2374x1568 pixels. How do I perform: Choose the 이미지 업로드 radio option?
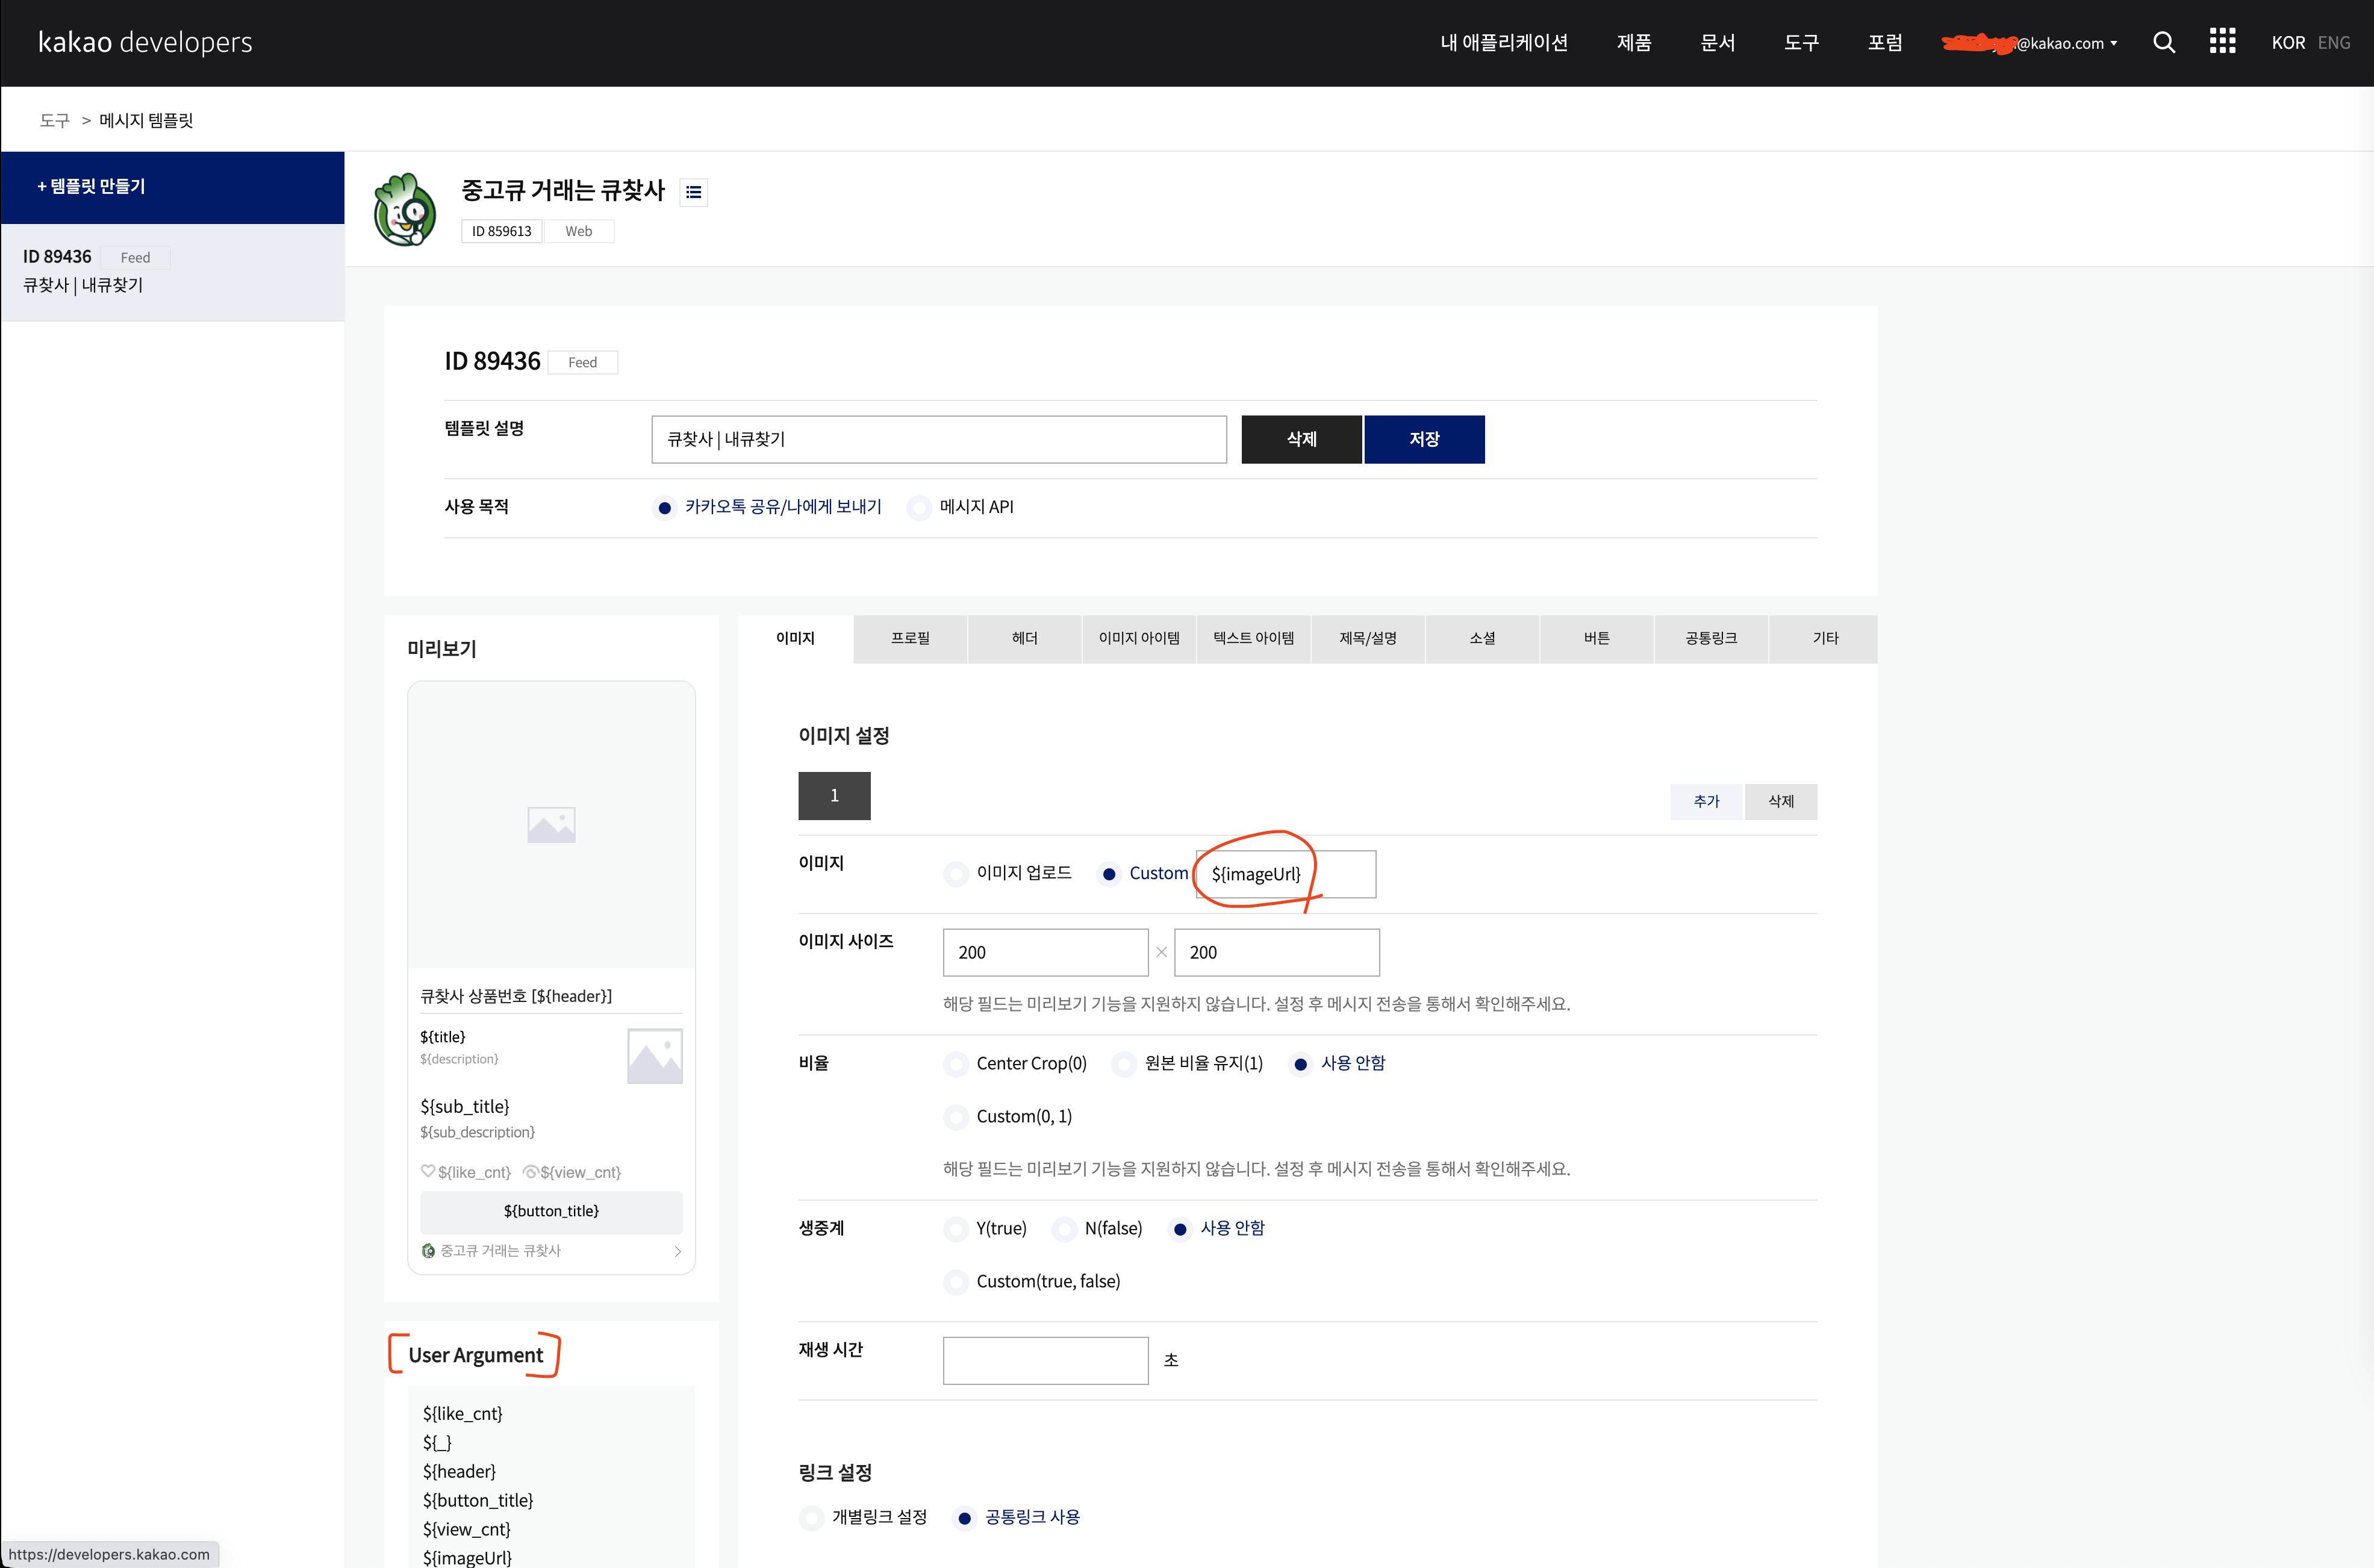(x=957, y=874)
